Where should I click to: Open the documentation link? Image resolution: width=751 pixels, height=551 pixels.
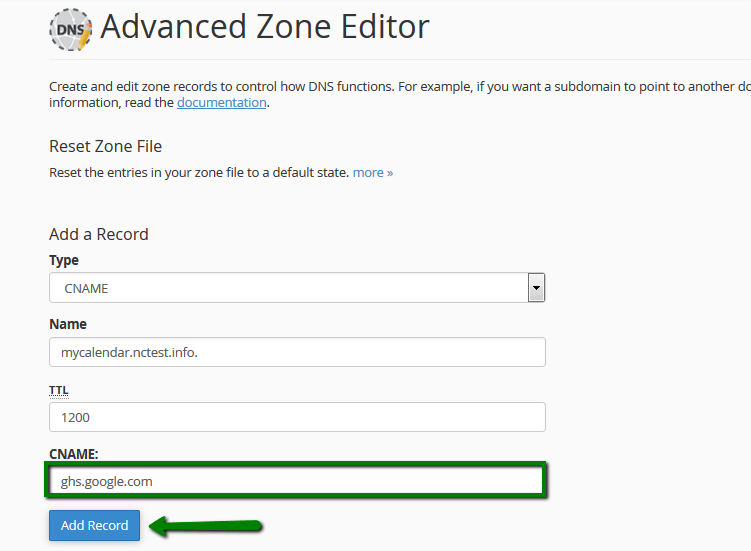(221, 103)
